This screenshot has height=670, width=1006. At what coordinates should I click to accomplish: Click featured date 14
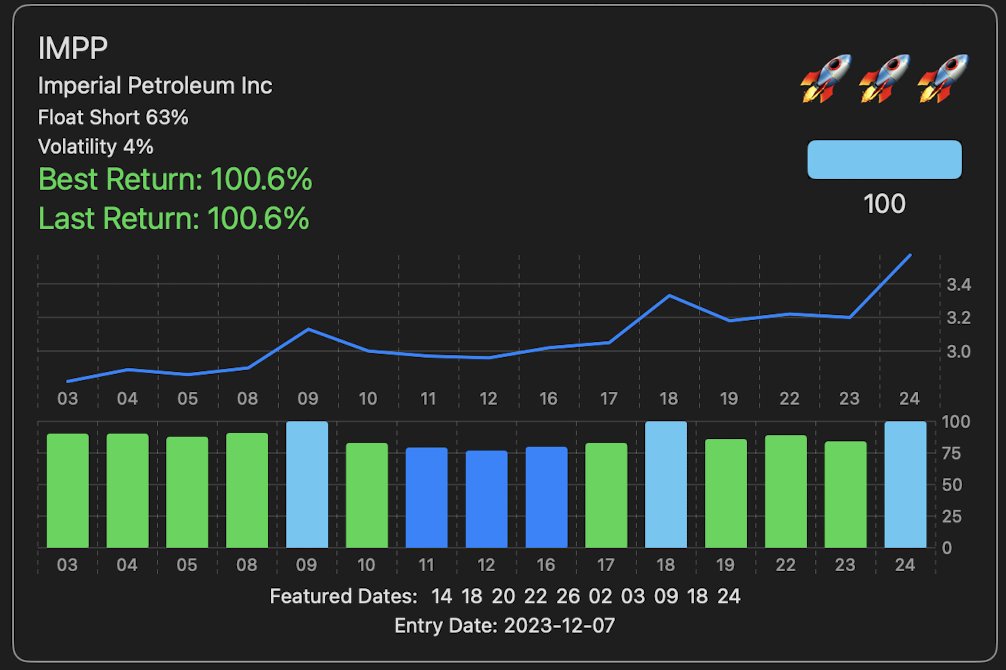tap(441, 596)
